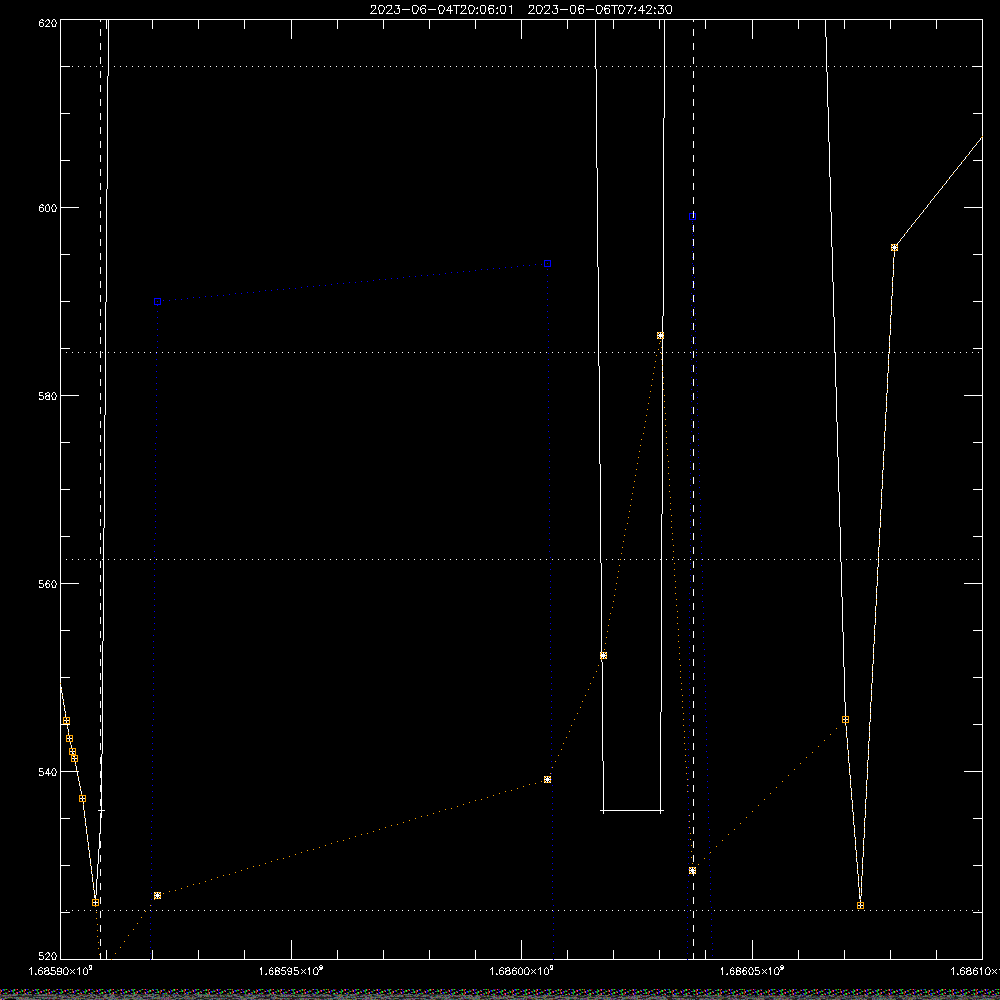Click the x-axis label 1.68595×10⁹
This screenshot has height=1000, width=1000.
291,971
